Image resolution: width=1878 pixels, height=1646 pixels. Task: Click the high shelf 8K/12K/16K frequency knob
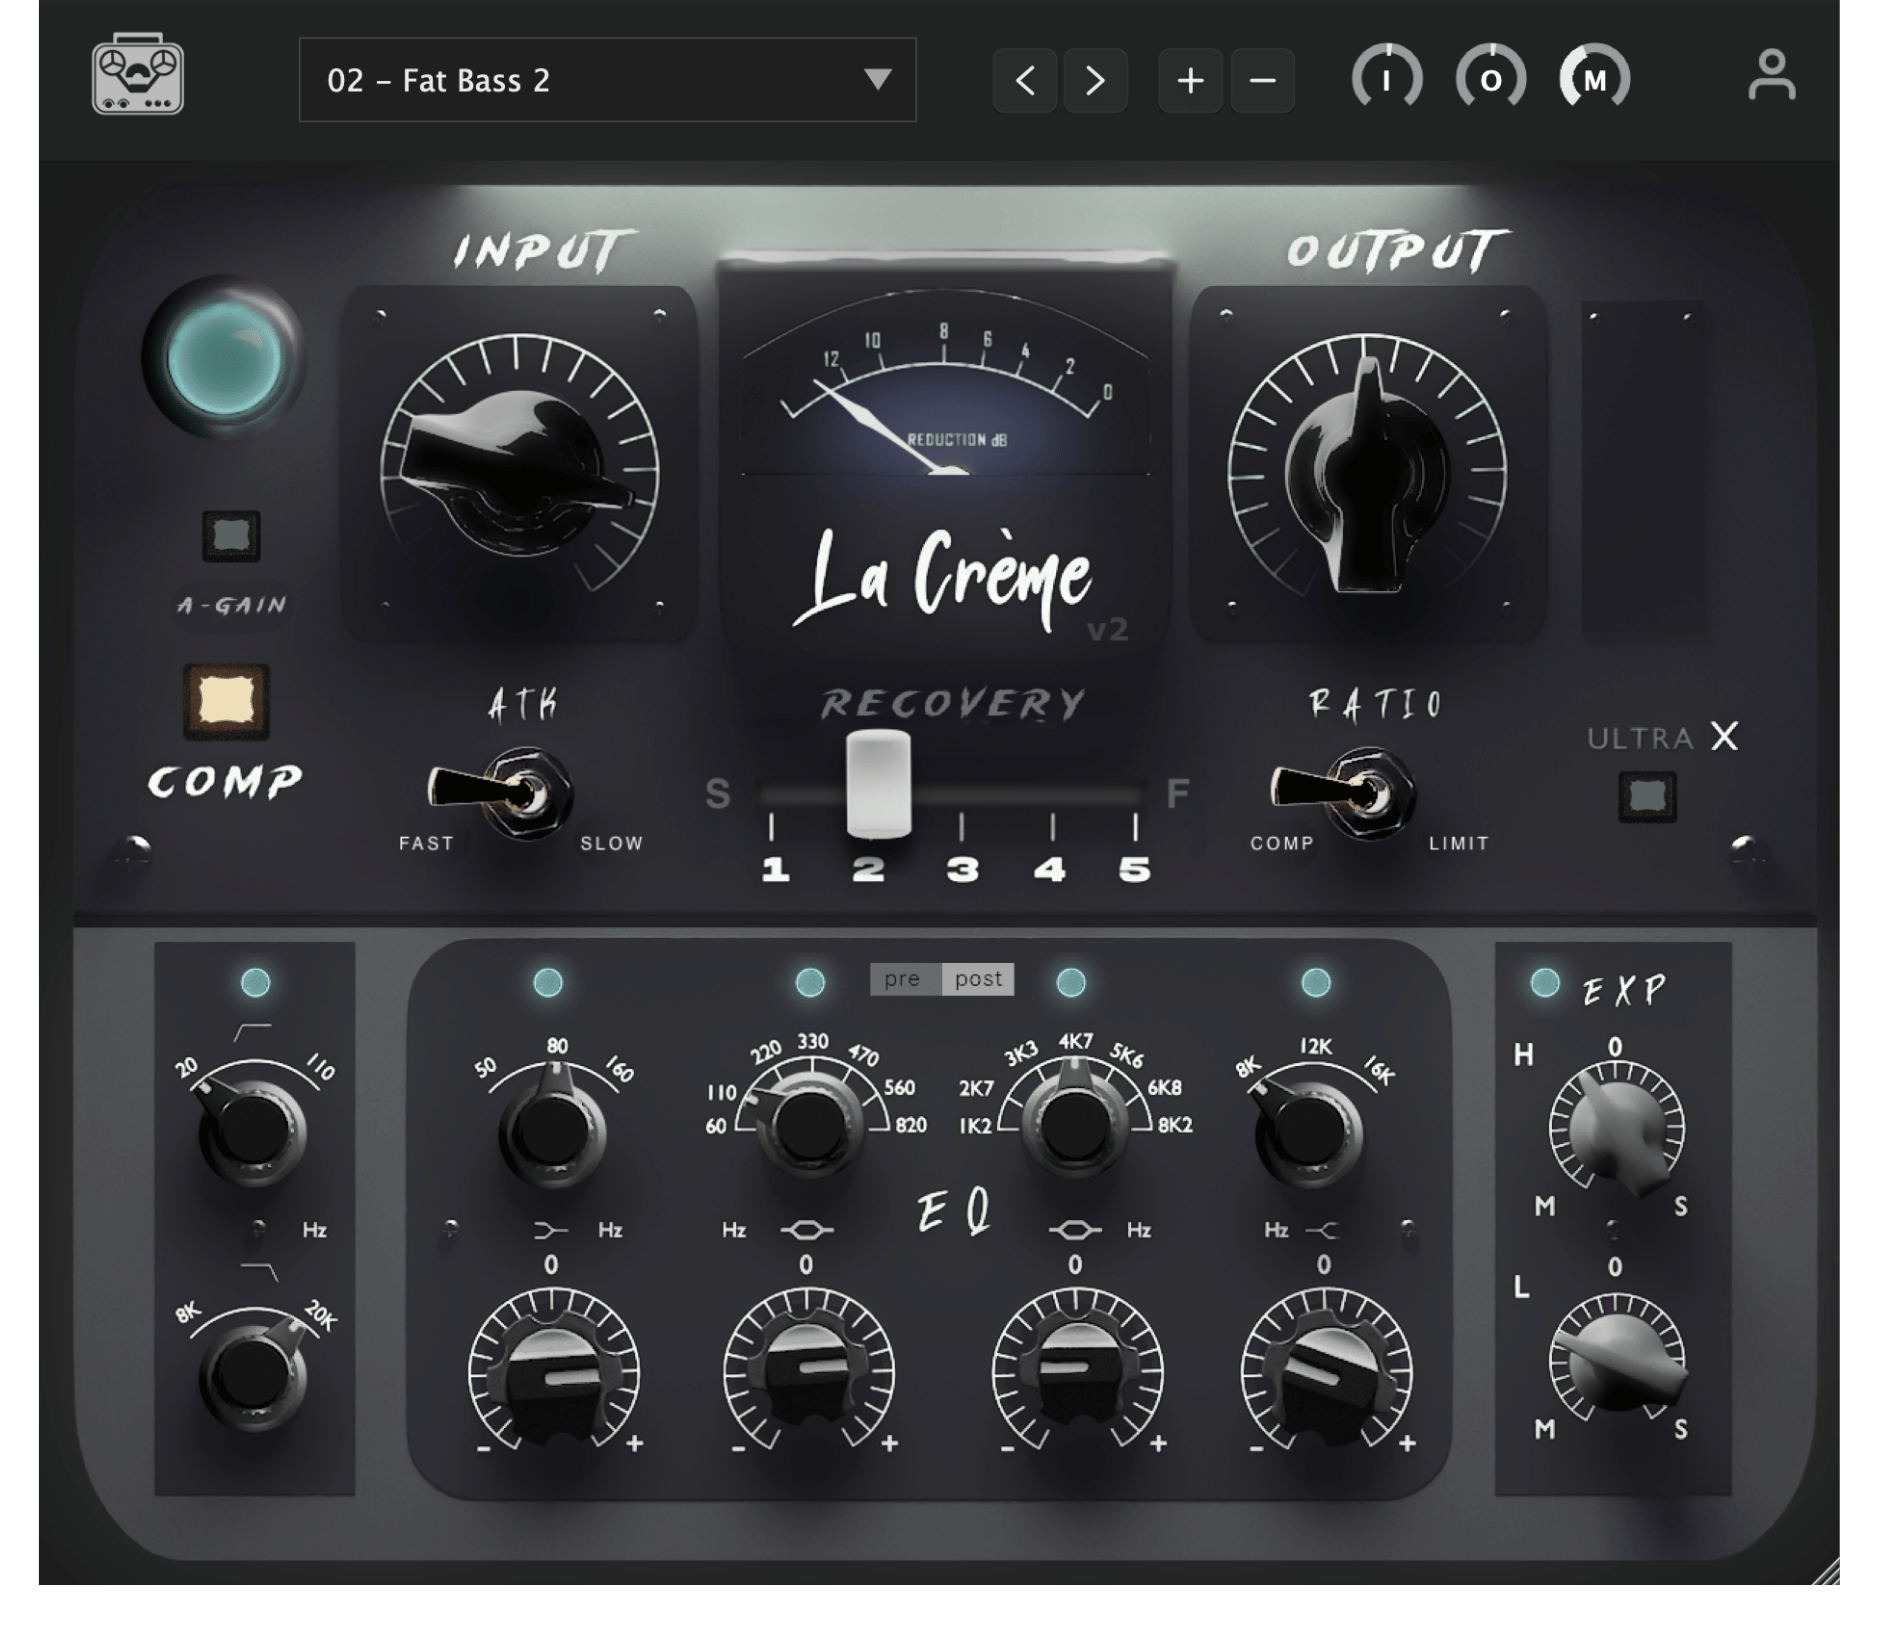pyautogui.click(x=1308, y=1130)
